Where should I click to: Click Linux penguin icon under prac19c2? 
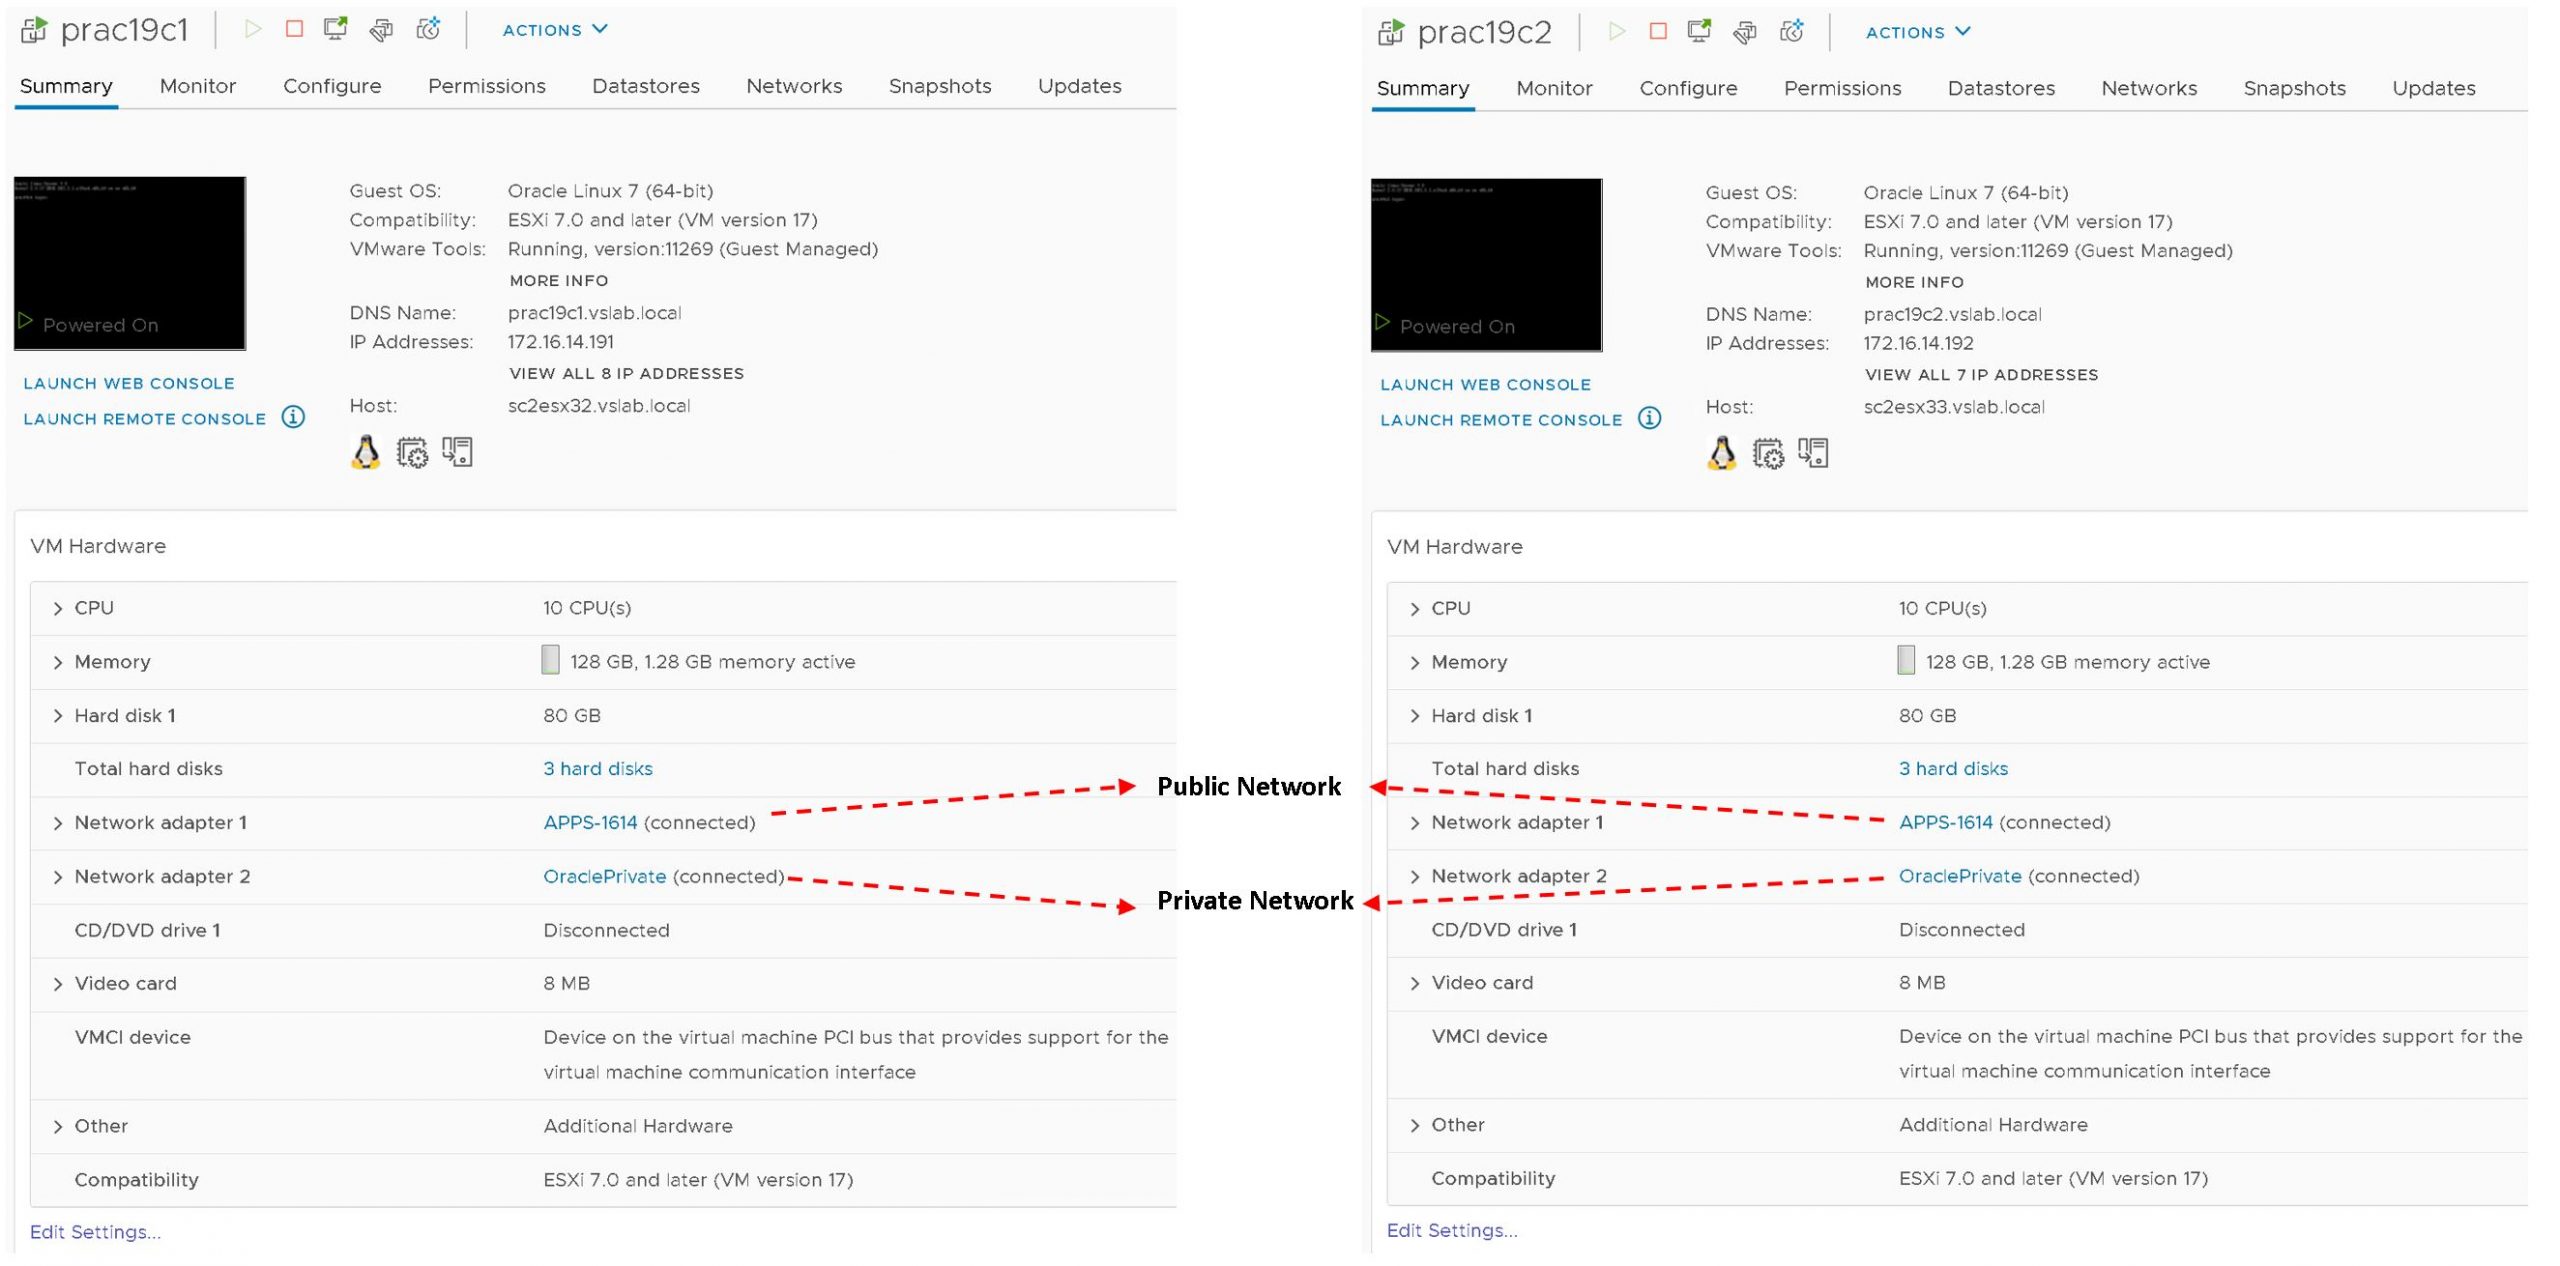tap(1721, 453)
